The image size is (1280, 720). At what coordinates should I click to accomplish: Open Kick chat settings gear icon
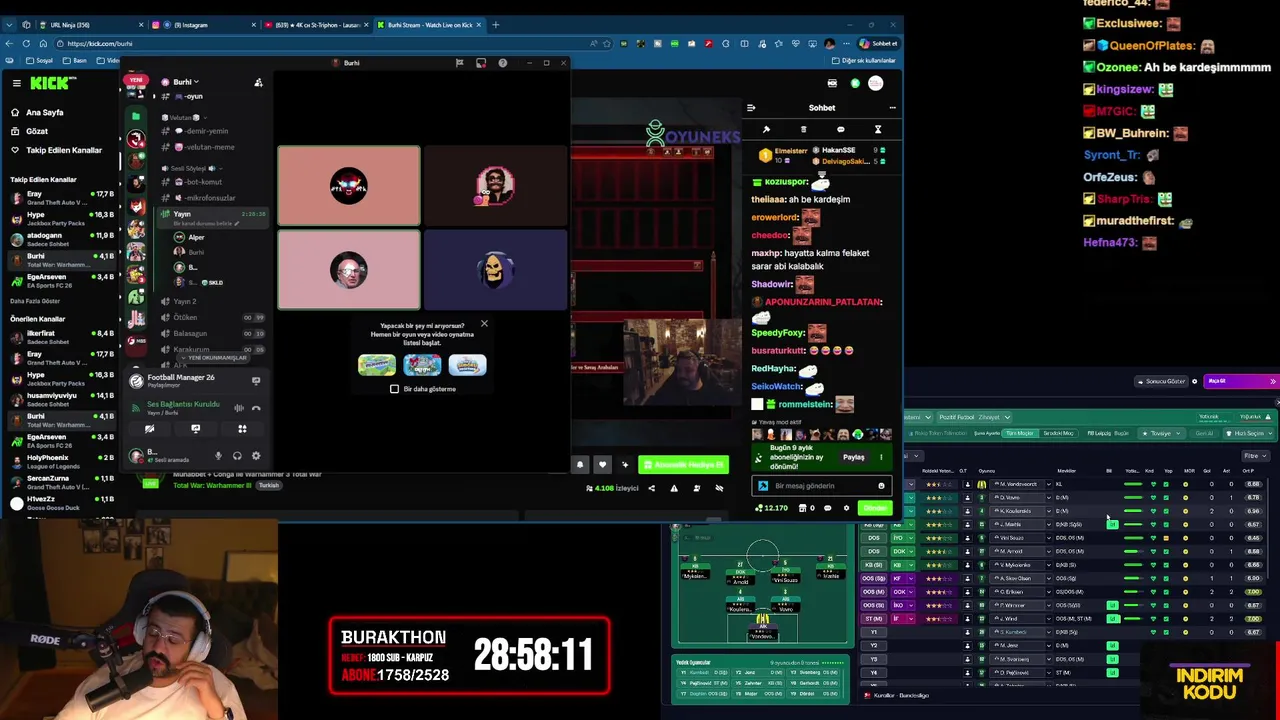846,508
